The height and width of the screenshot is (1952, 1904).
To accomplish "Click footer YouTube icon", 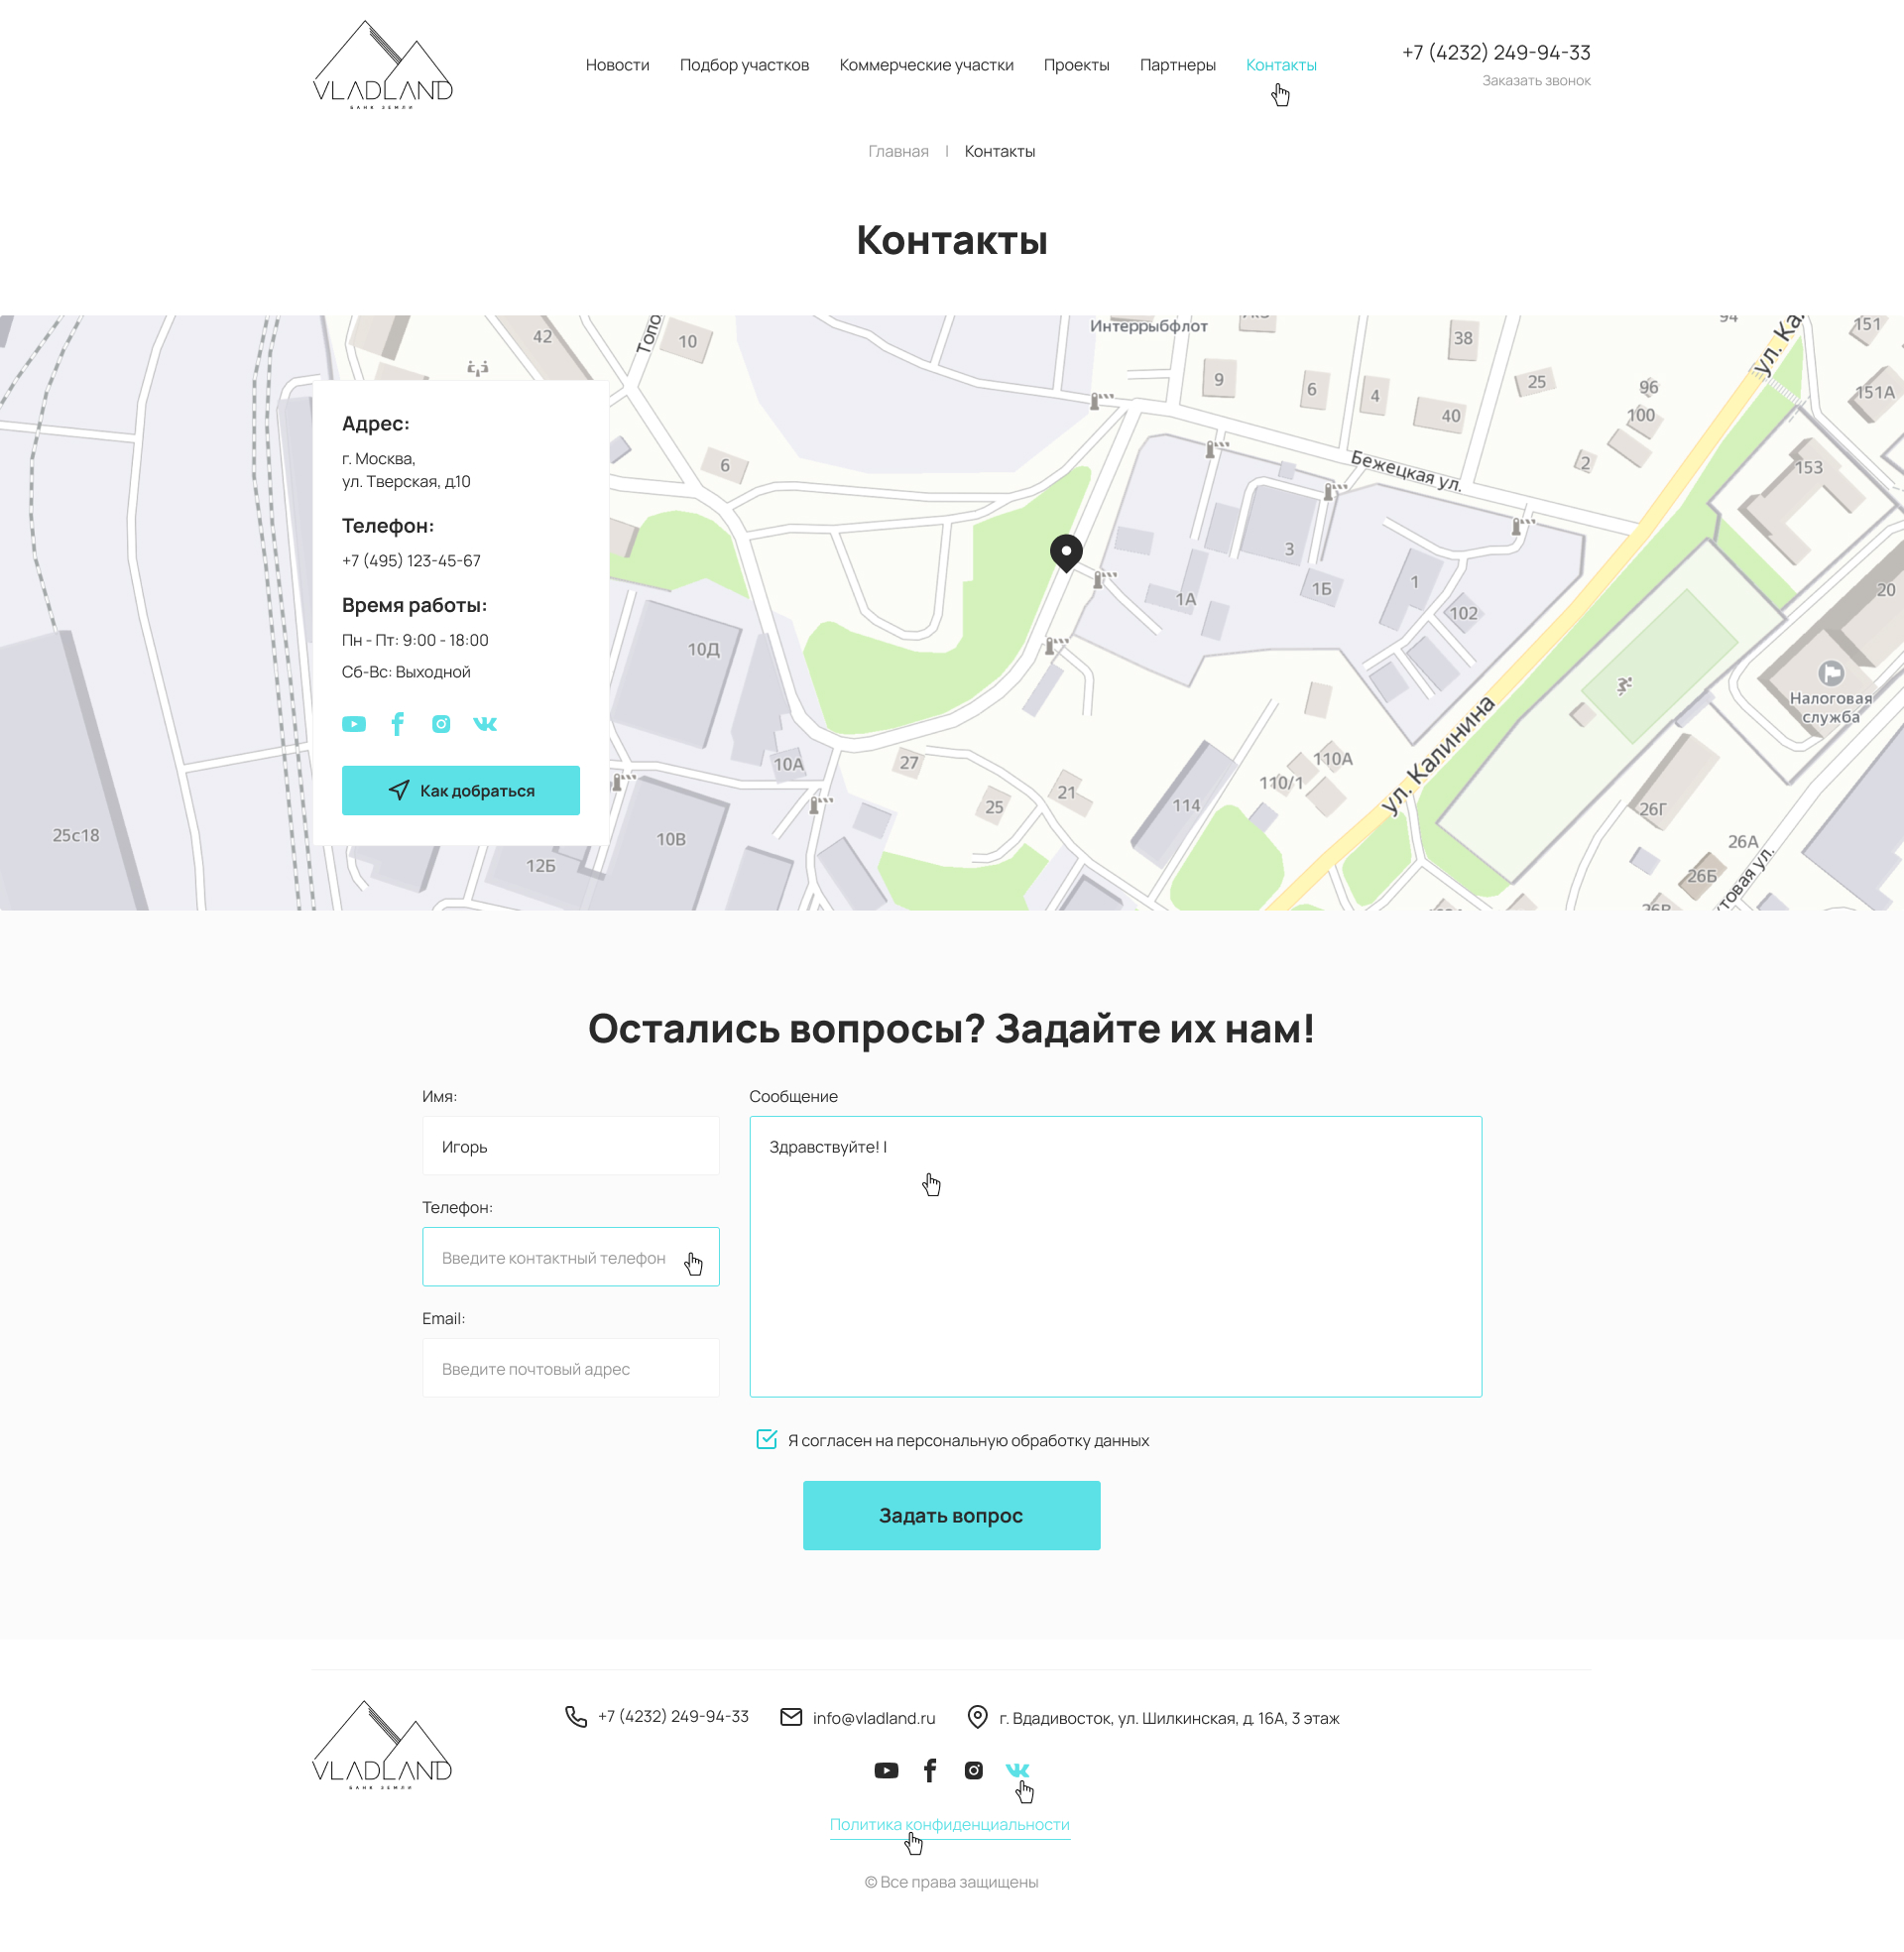I will (x=886, y=1771).
